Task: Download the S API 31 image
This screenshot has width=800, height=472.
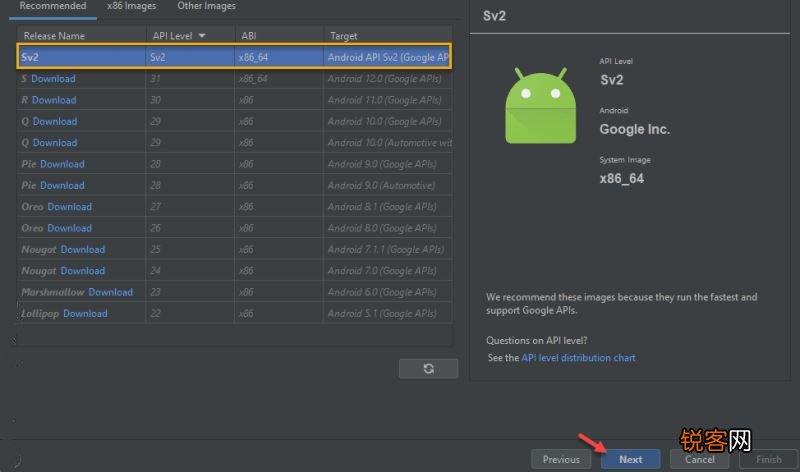Action: (53, 79)
